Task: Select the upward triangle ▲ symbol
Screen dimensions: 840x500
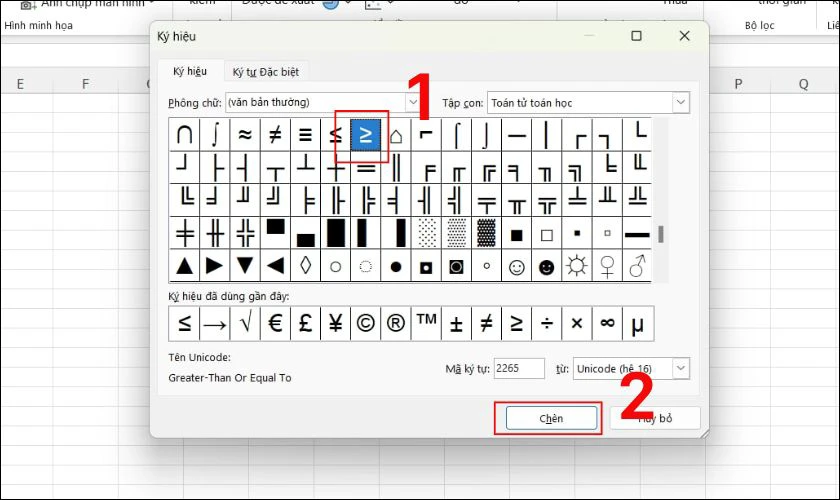Action: (x=184, y=265)
